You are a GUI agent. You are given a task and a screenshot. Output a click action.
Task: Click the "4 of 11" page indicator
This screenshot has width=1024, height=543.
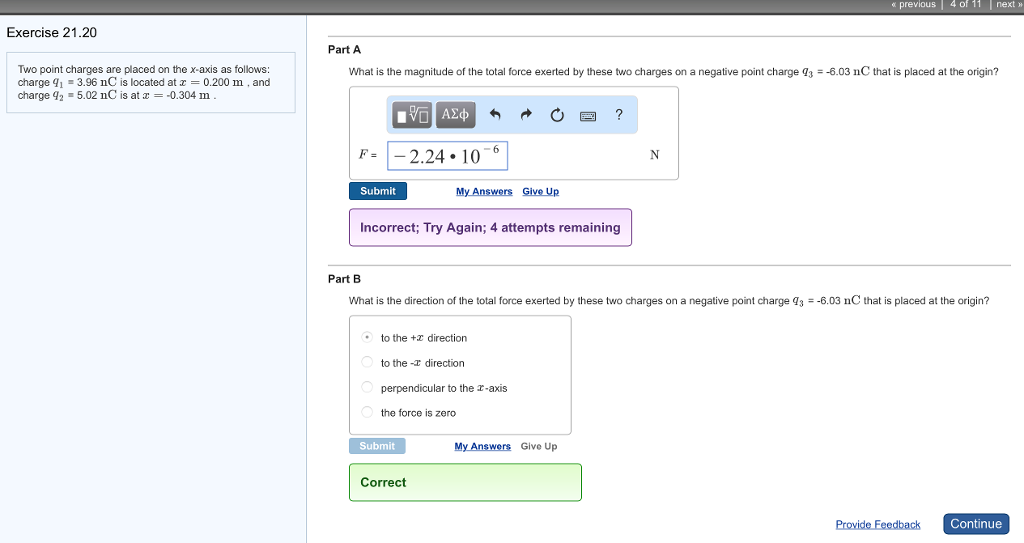coord(965,5)
